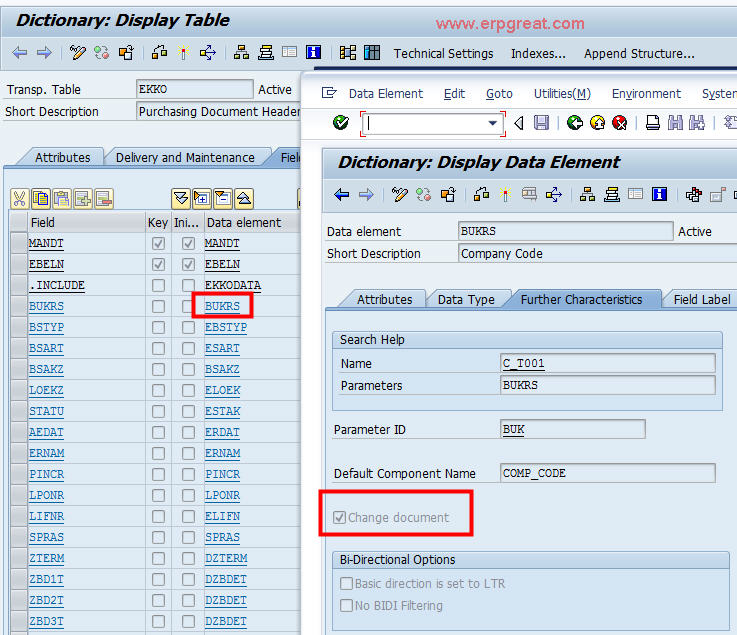Click the BUK parameter ID value
Image resolution: width=737 pixels, height=635 pixels.
pos(513,430)
